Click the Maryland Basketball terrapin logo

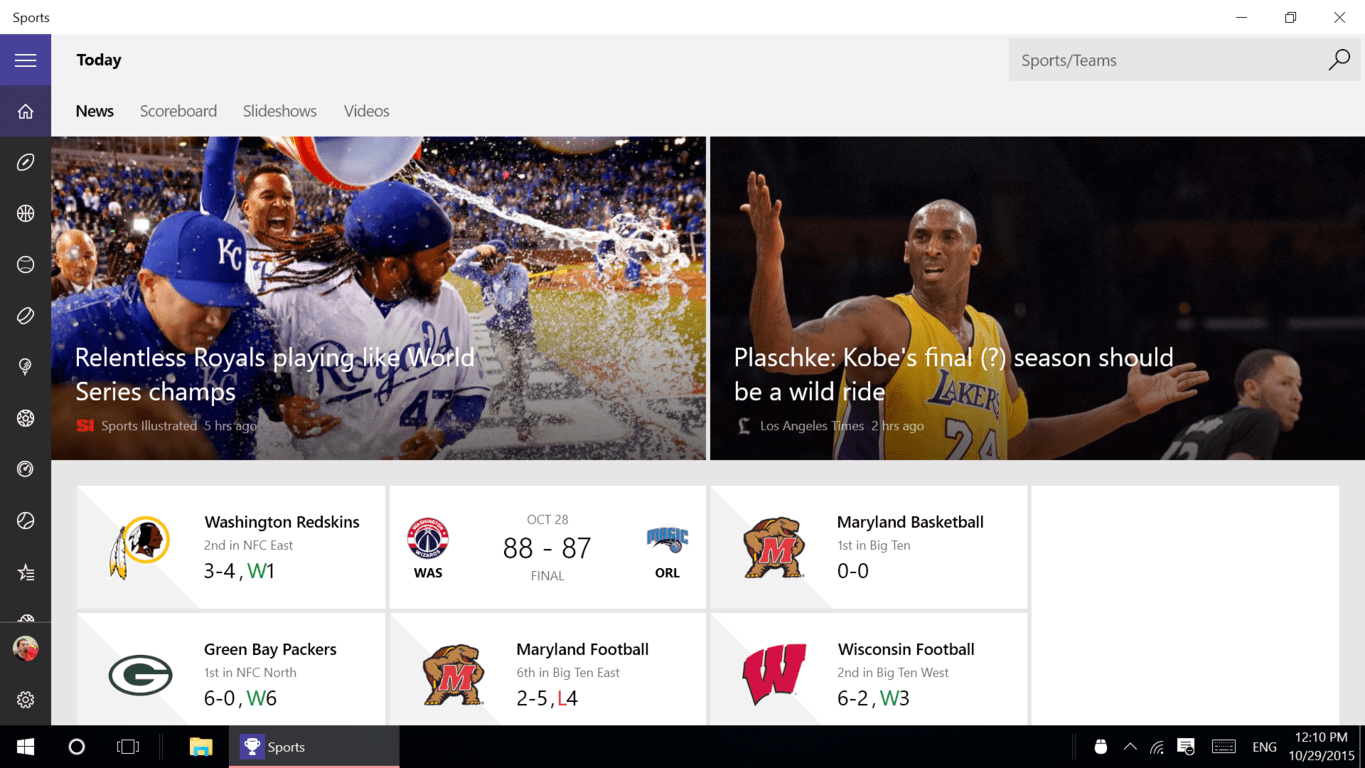pyautogui.click(x=774, y=547)
